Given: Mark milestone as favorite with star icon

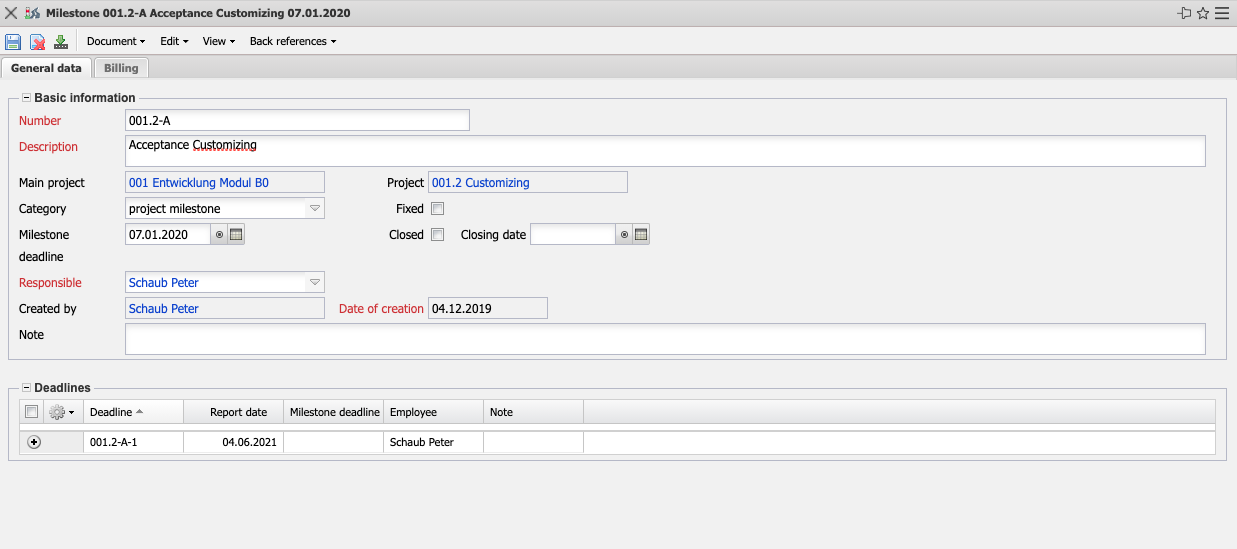Looking at the screenshot, I should coord(1203,14).
